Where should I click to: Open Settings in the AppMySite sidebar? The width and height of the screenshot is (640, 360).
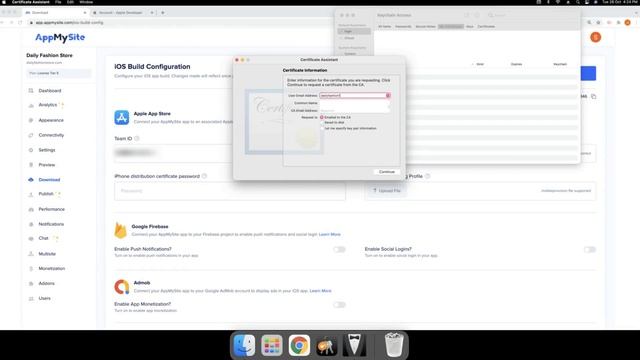pyautogui.click(x=47, y=150)
